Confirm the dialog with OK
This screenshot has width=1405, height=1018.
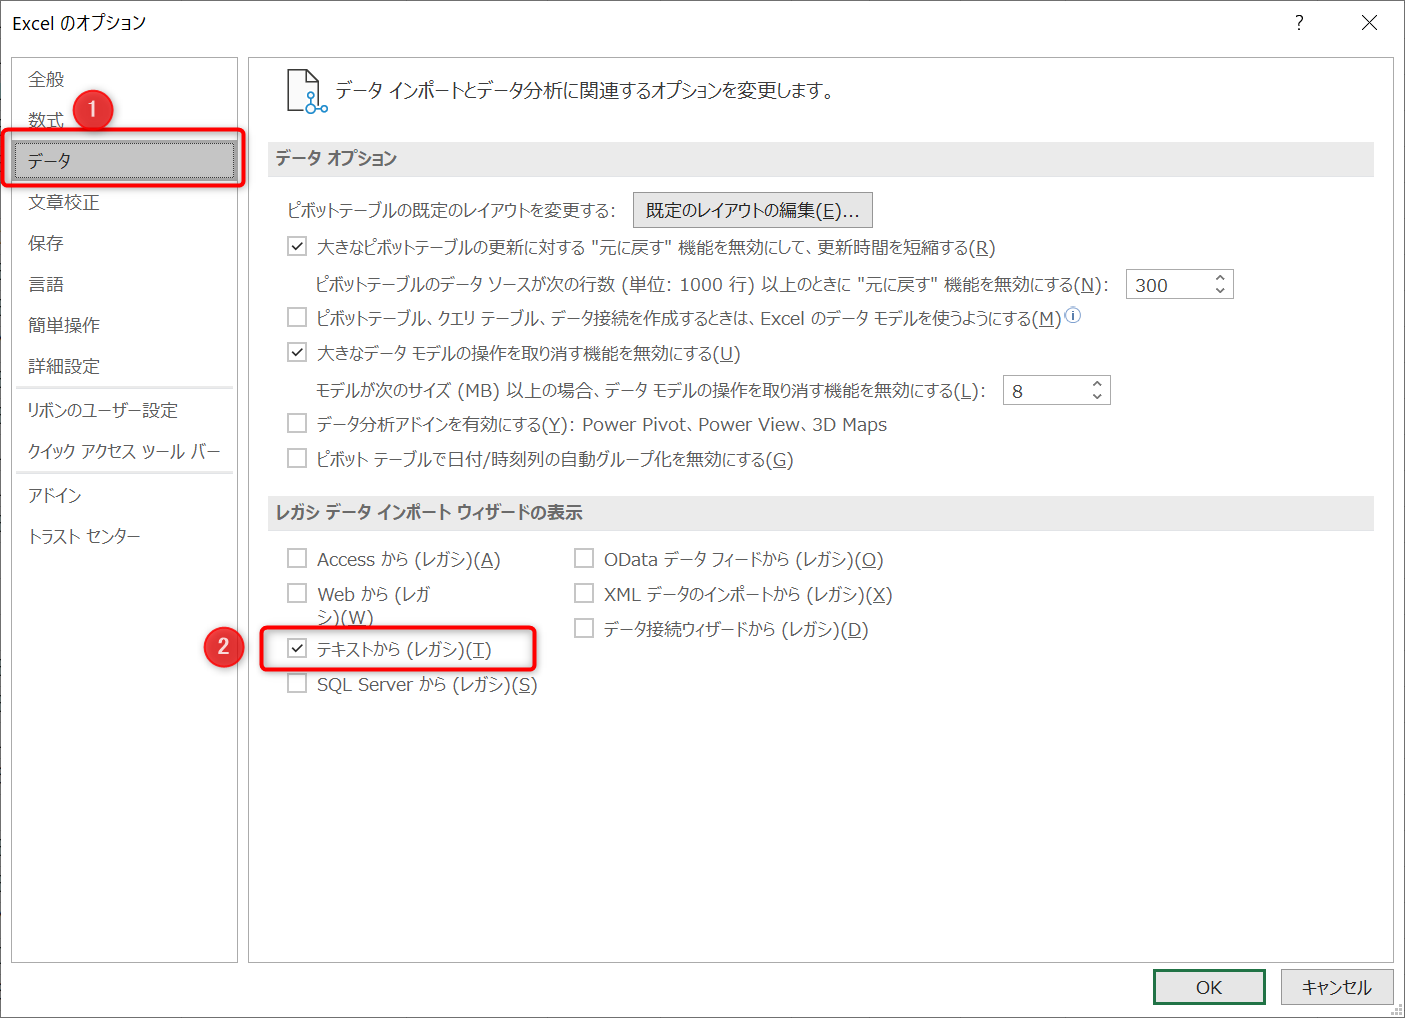(1209, 987)
